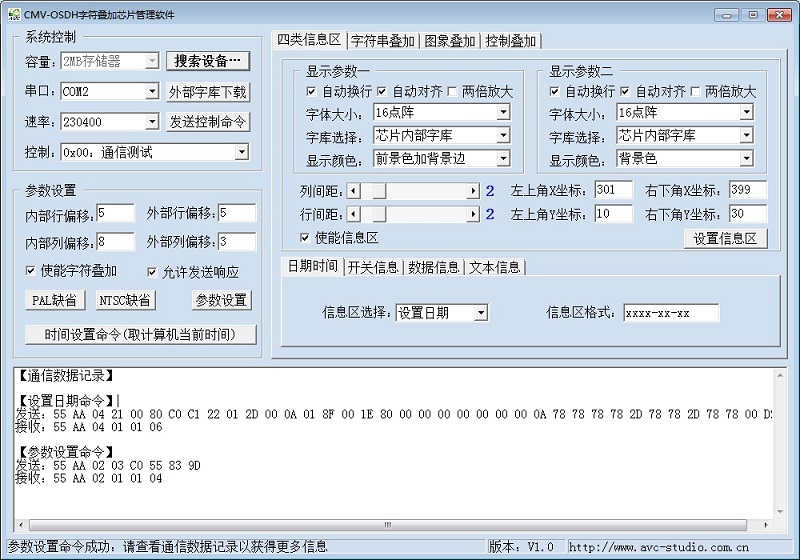This screenshot has height=560, width=800.
Task: Click left arrow of 行间距 slider
Action: click(x=353, y=214)
